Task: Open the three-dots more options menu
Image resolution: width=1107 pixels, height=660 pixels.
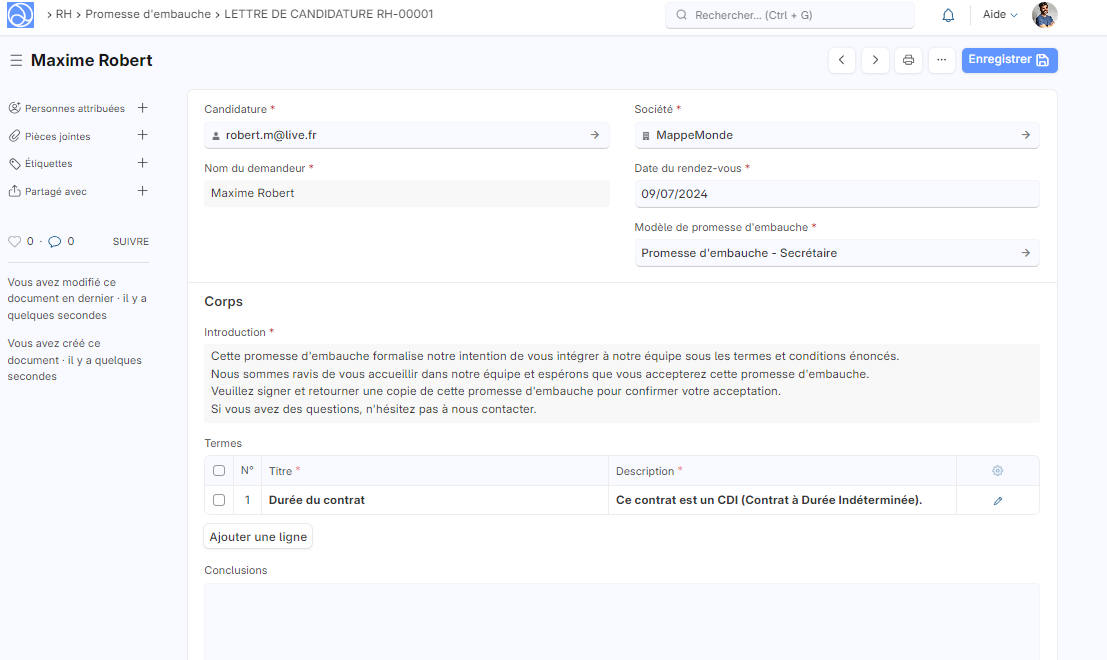Action: coord(941,60)
